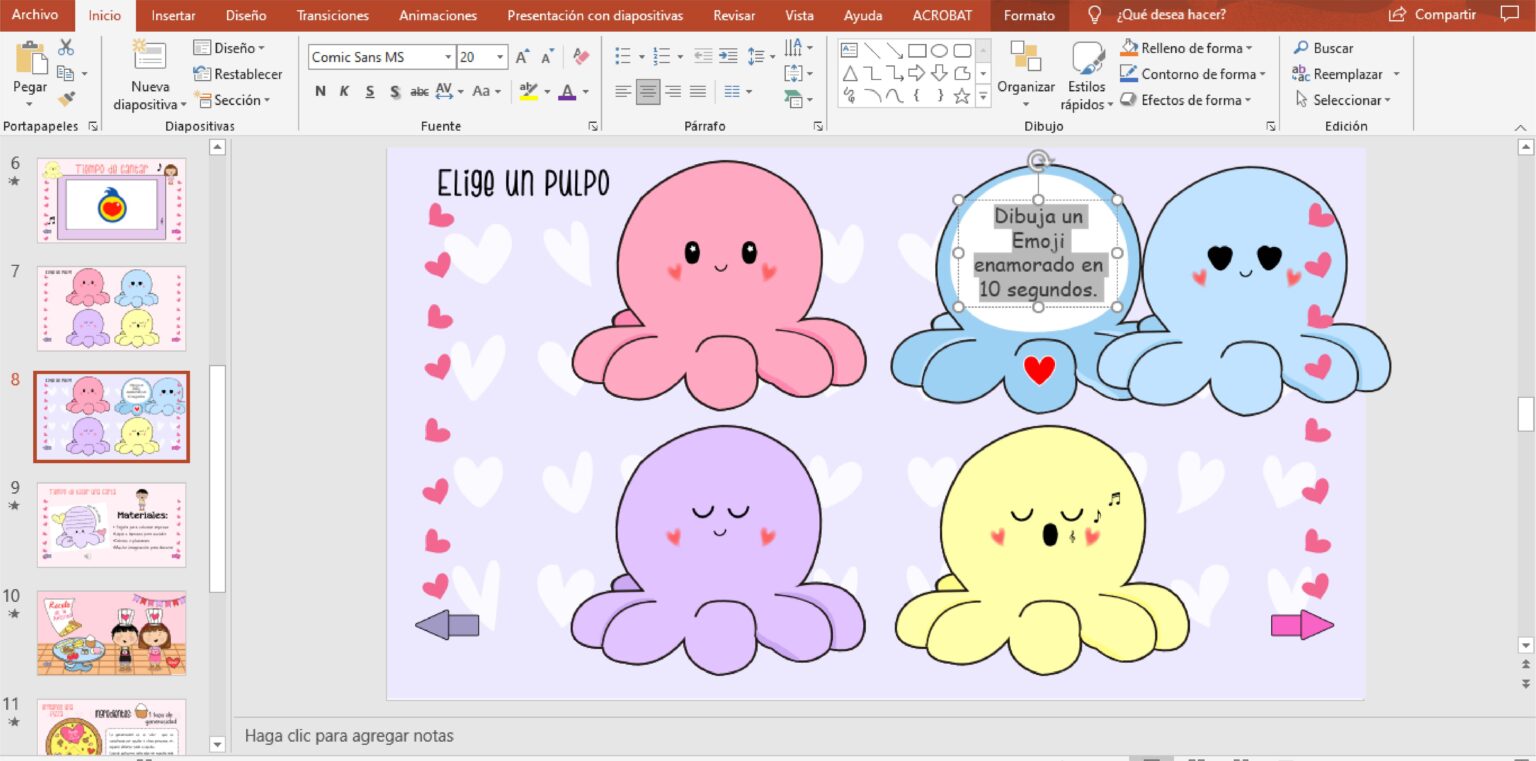Increase font size with the larger A
Viewport: 1536px width, 761px height.
[x=522, y=58]
